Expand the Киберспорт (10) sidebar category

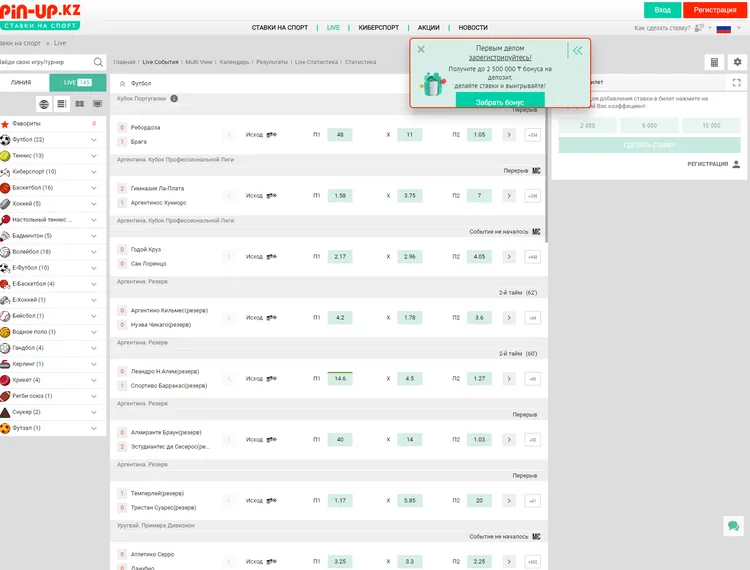coord(94,172)
